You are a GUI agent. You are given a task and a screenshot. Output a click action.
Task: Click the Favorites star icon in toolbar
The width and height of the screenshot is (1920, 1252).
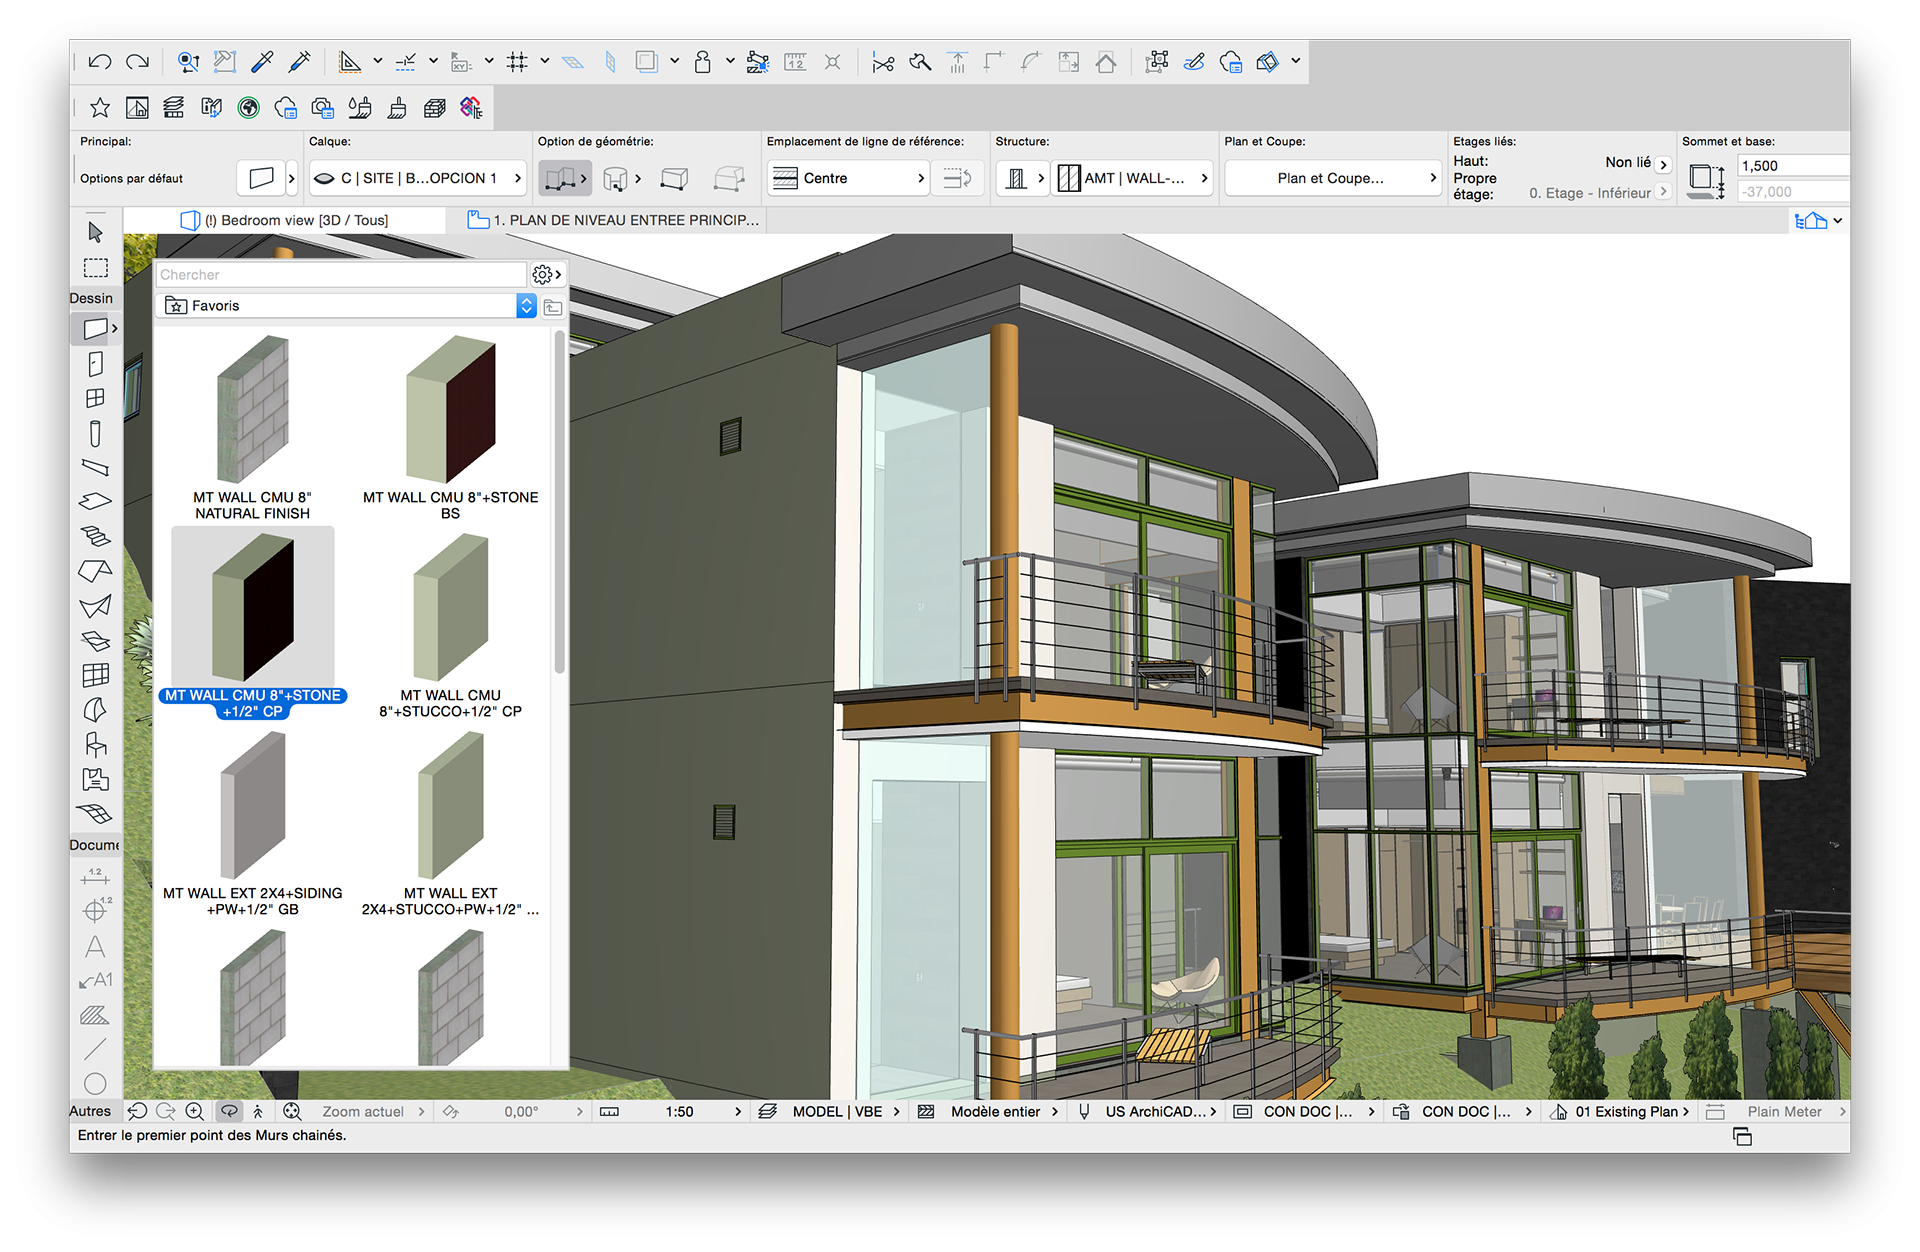(x=99, y=108)
